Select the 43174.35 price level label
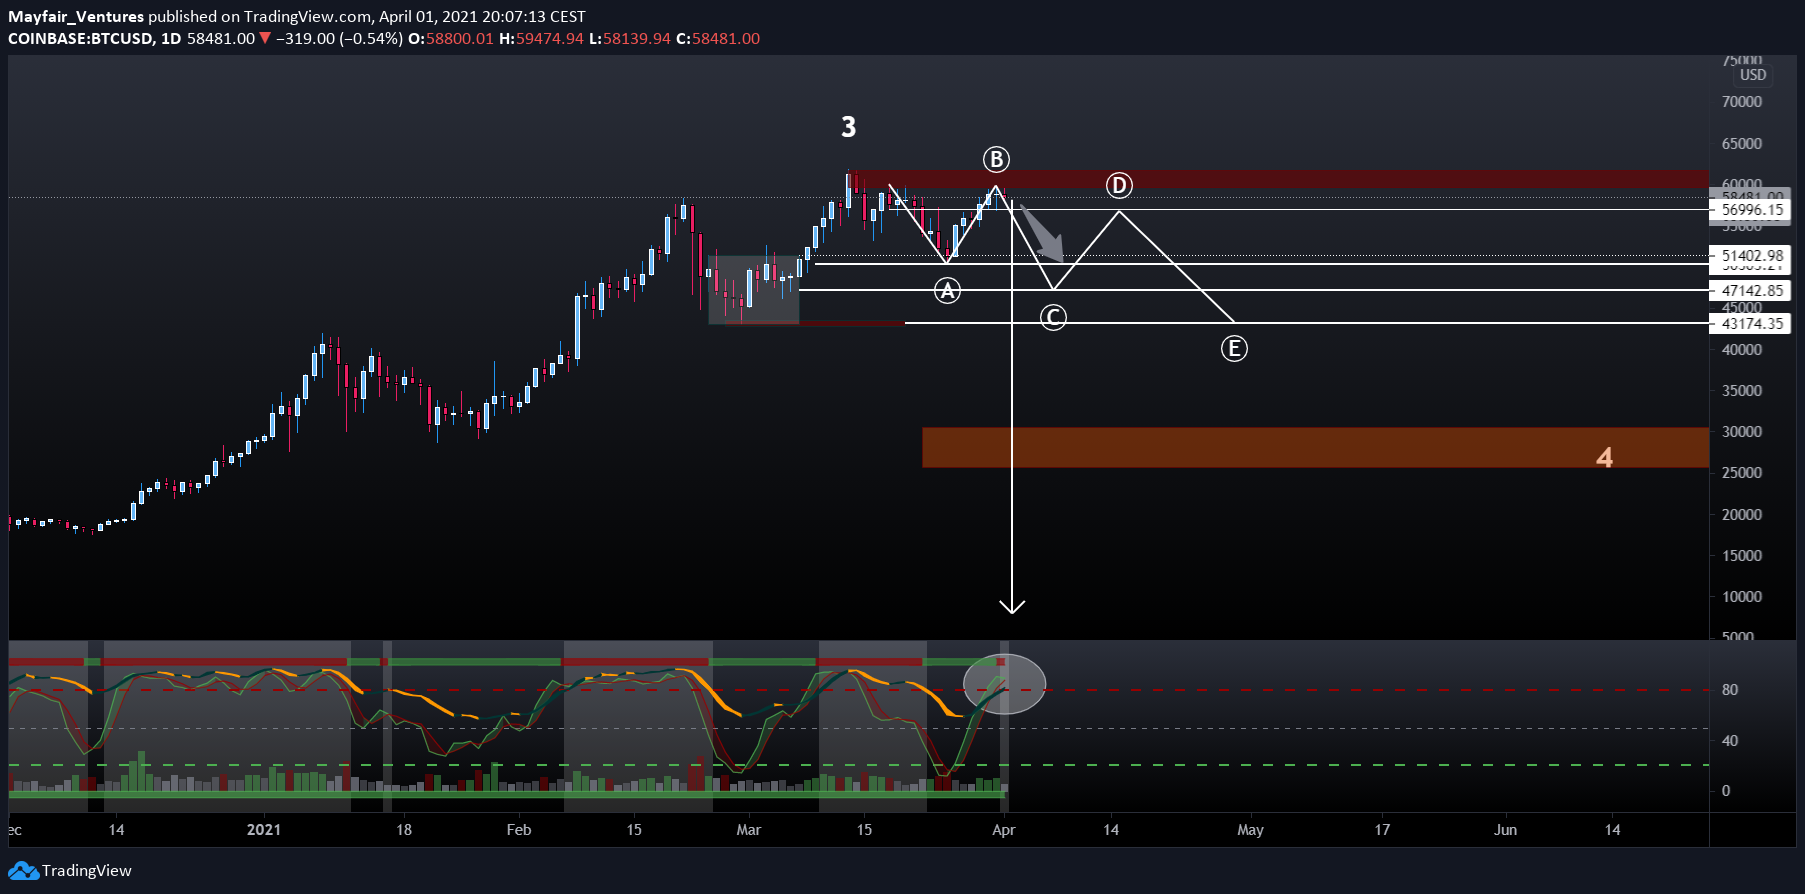This screenshot has height=894, width=1805. [x=1752, y=324]
